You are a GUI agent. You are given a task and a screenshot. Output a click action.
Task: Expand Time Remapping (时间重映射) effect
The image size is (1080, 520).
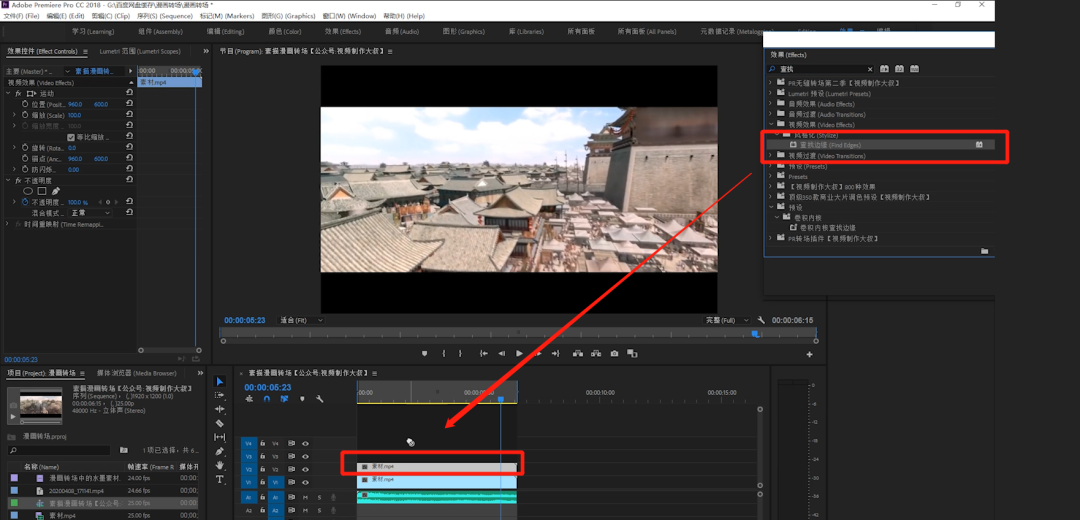click(9, 225)
